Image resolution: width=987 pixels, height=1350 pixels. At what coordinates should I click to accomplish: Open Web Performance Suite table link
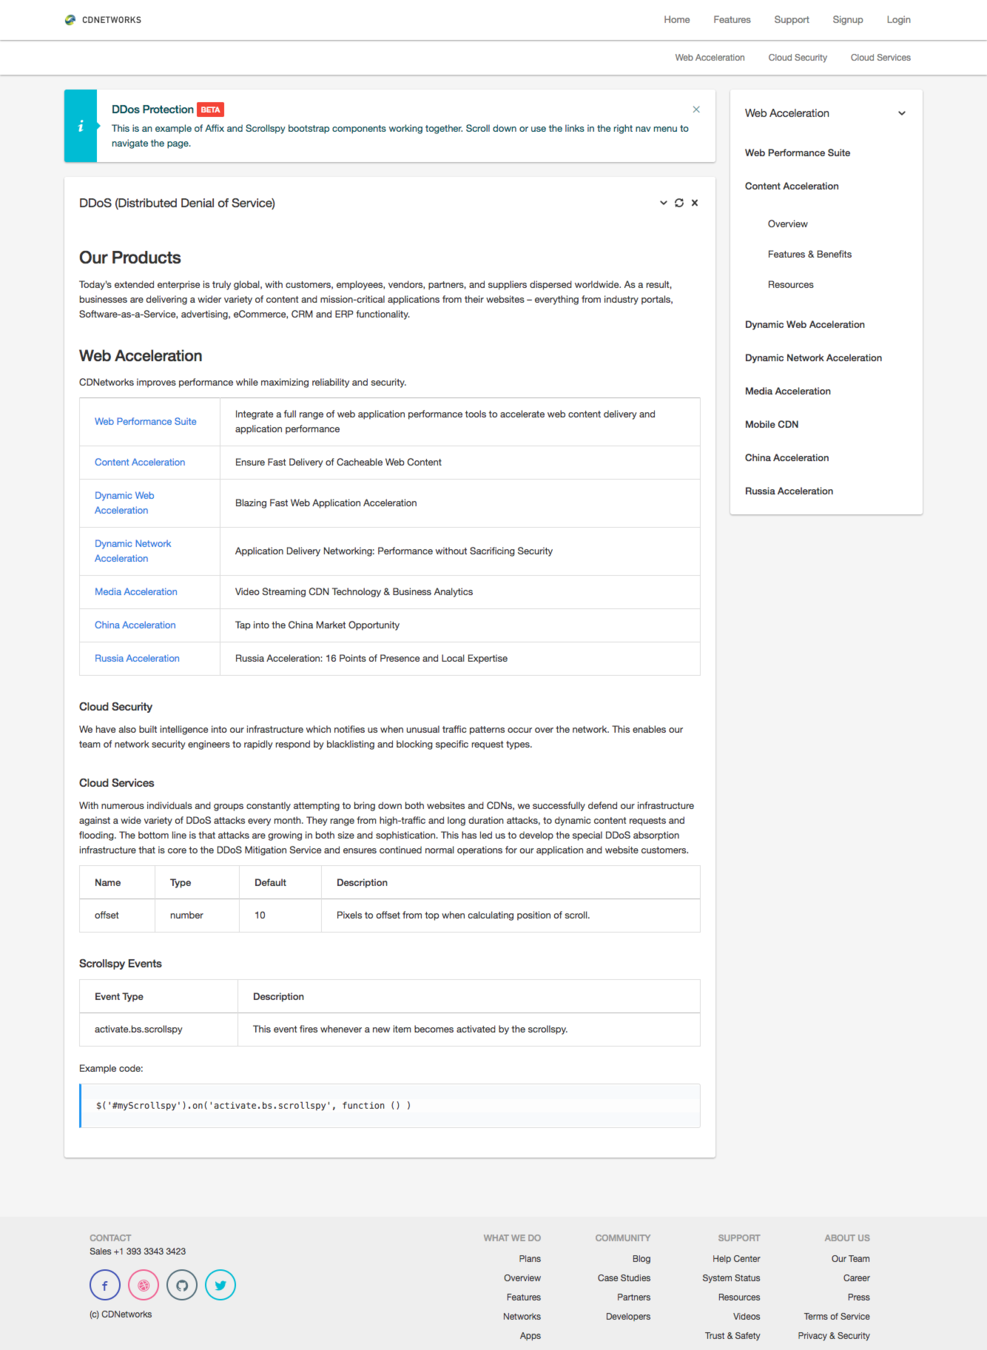tap(146, 422)
